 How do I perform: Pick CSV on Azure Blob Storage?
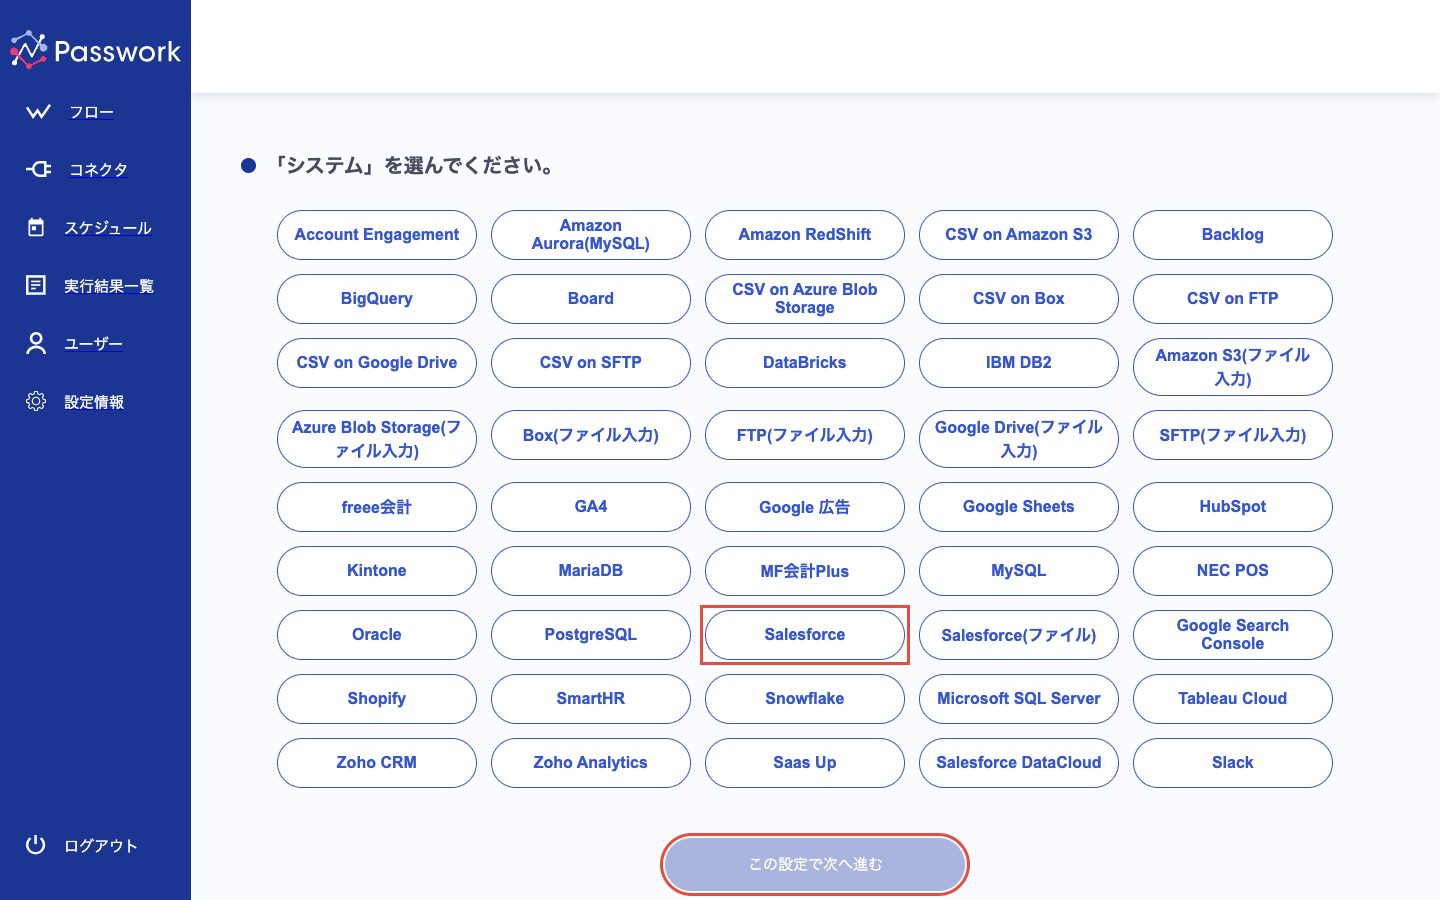pyautogui.click(x=805, y=299)
